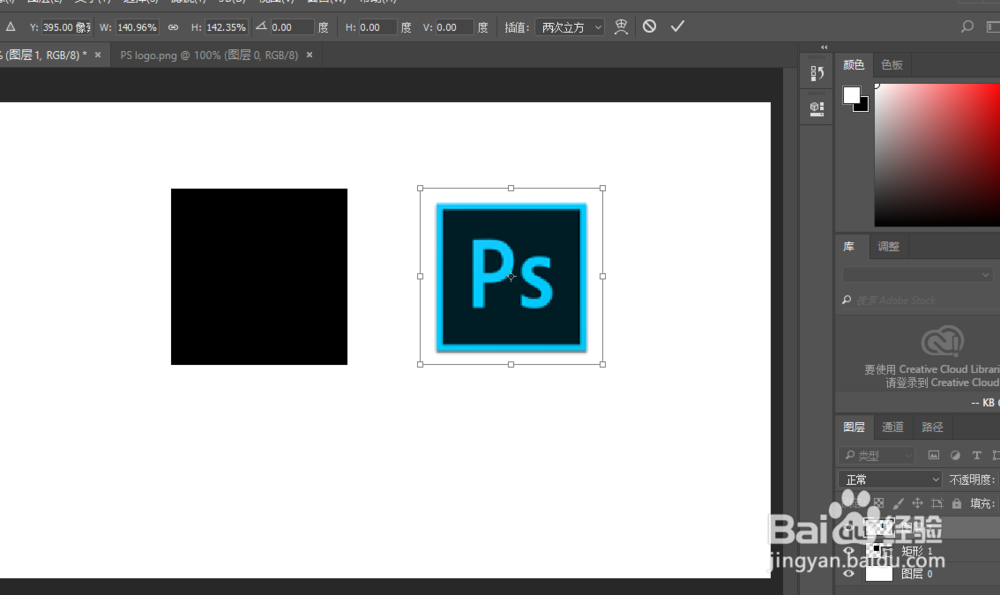Lock image pixels brush icon

pyautogui.click(x=898, y=503)
